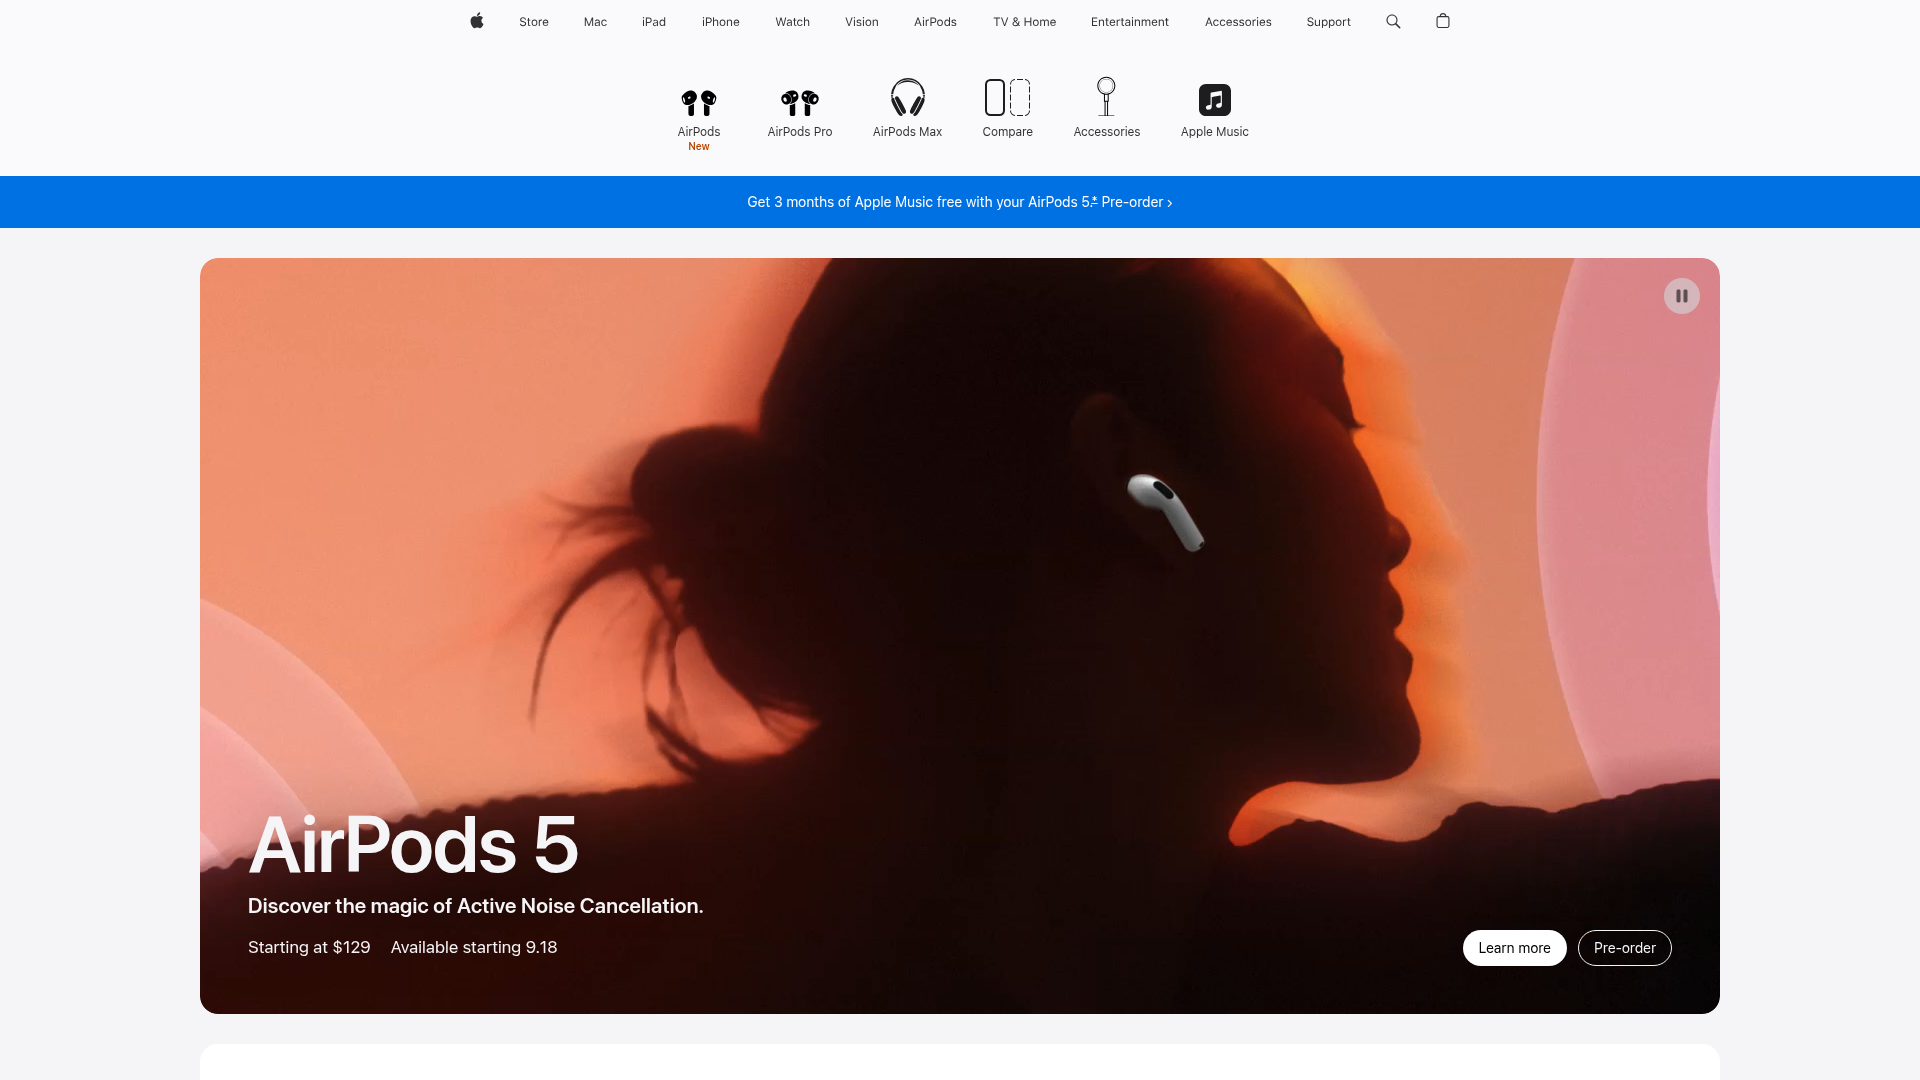
Task: Click the 'New' label under AirPods
Action: 699,147
